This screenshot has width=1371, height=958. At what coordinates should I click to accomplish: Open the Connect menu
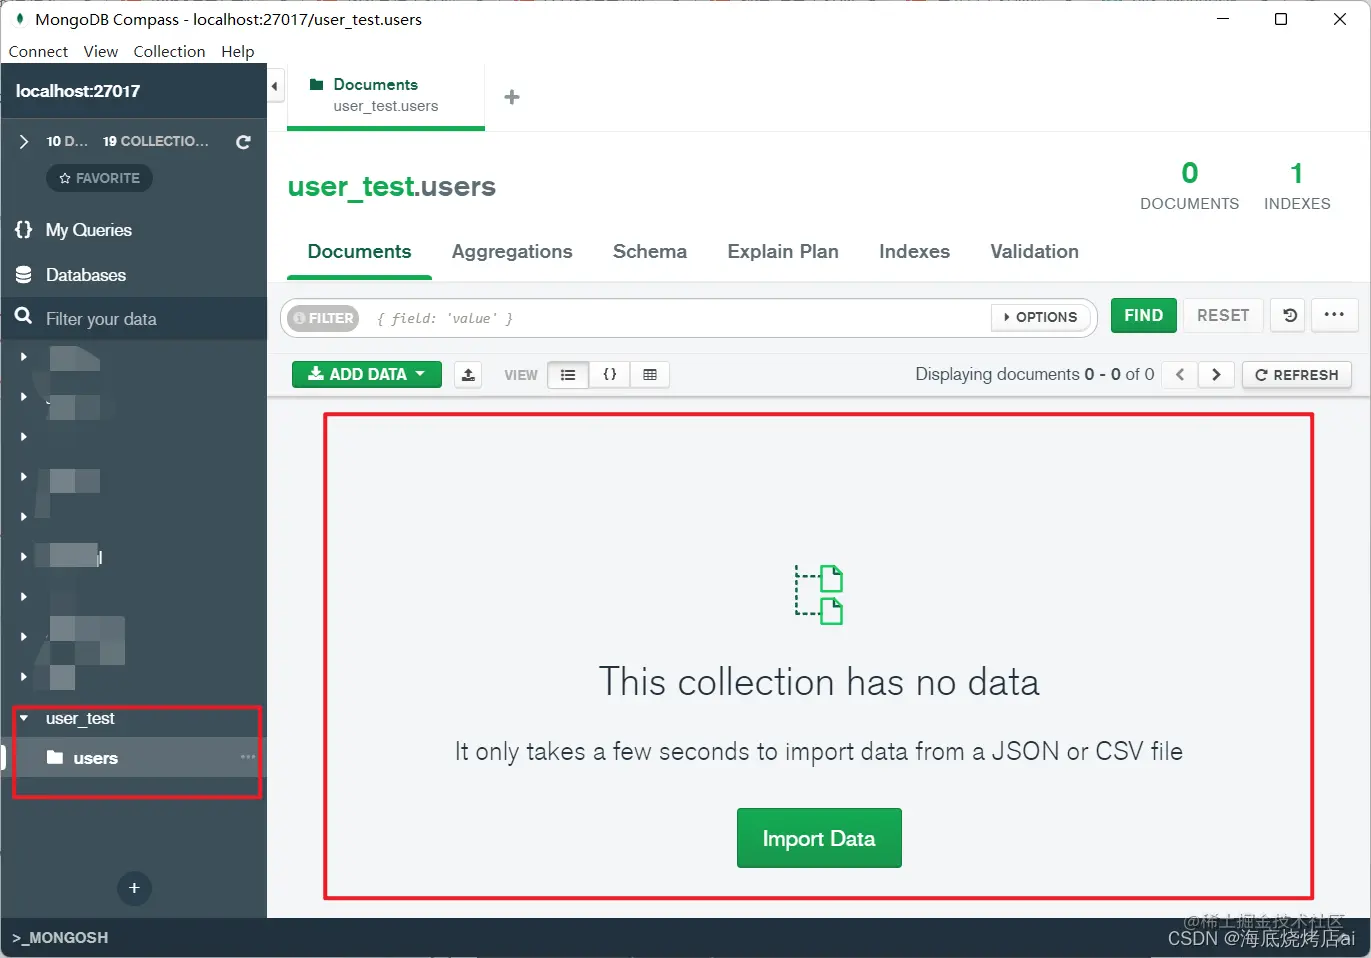pos(38,51)
